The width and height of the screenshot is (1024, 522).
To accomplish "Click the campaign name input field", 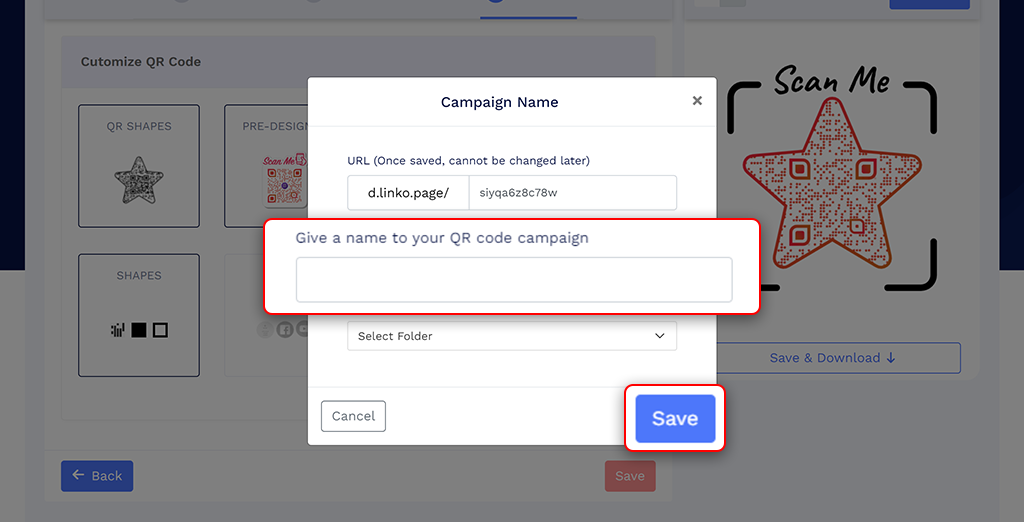I will [513, 279].
